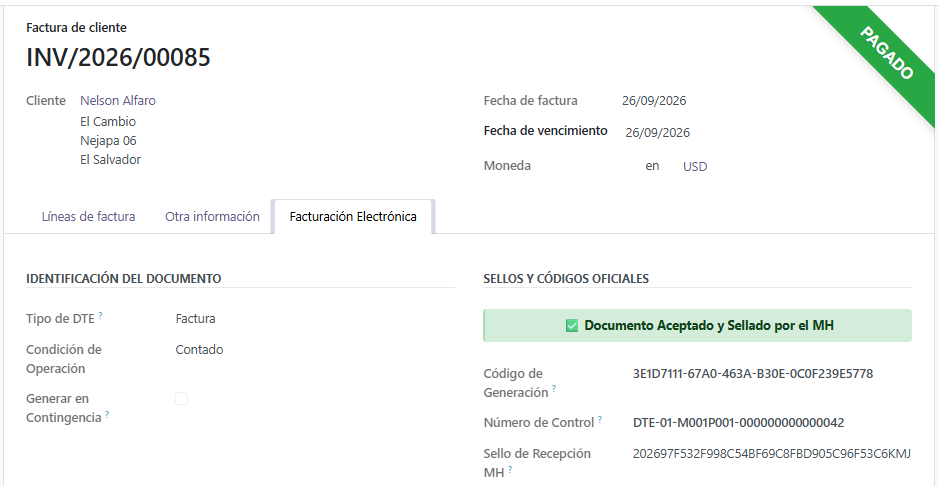
Task: Click the Fecha de vencimiento label
Action: 546,130
